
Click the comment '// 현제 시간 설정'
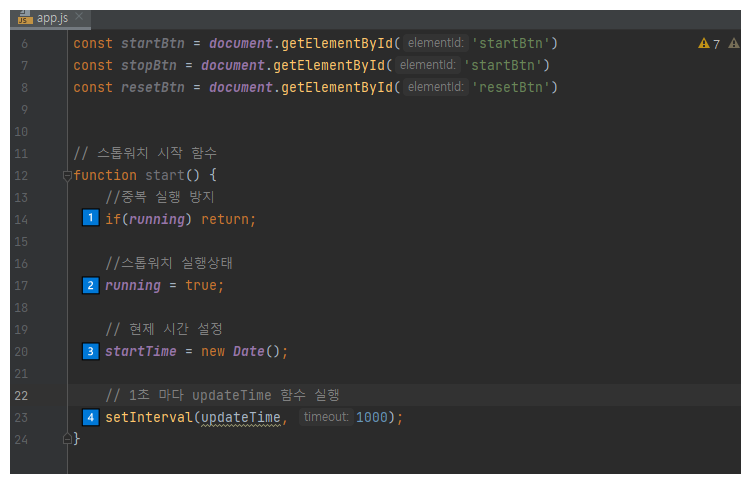[x=164, y=329]
